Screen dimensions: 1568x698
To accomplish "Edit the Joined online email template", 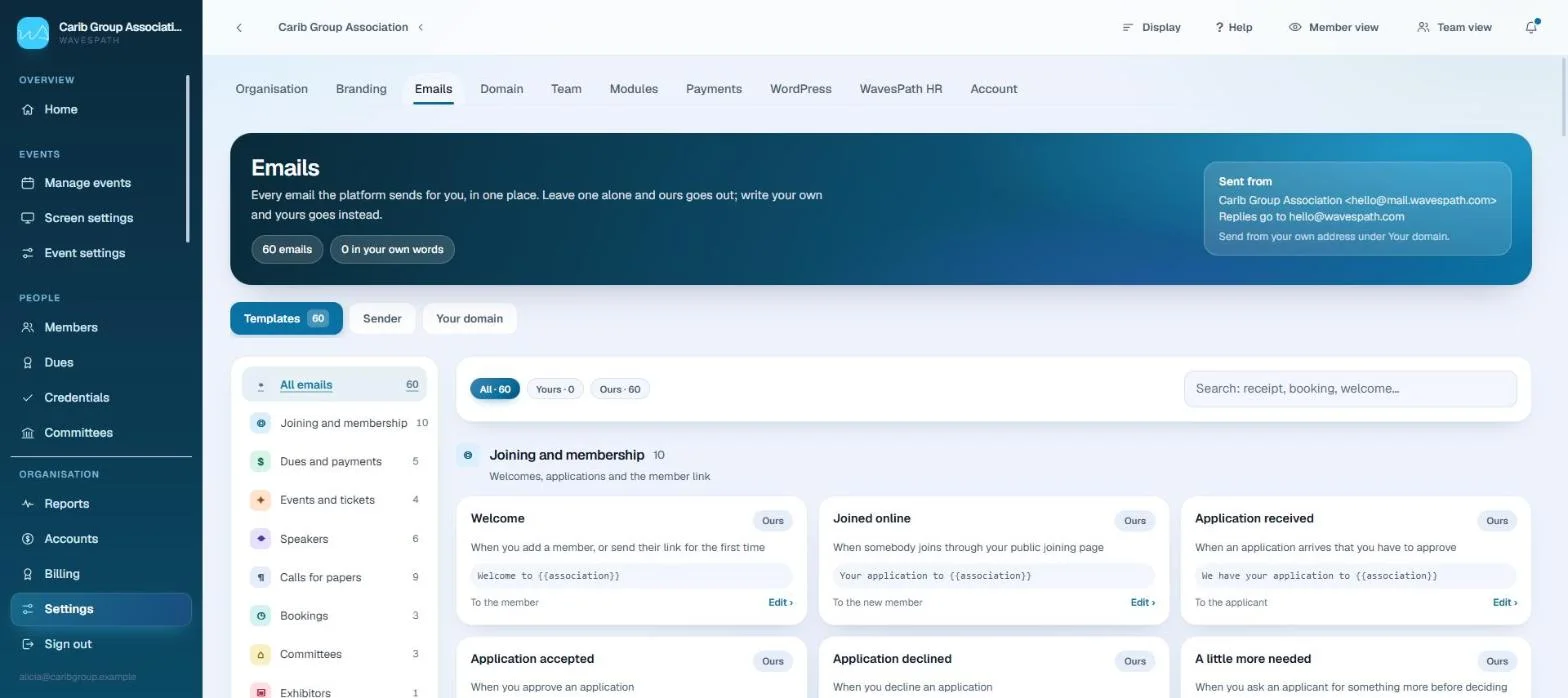I will 1142,602.
